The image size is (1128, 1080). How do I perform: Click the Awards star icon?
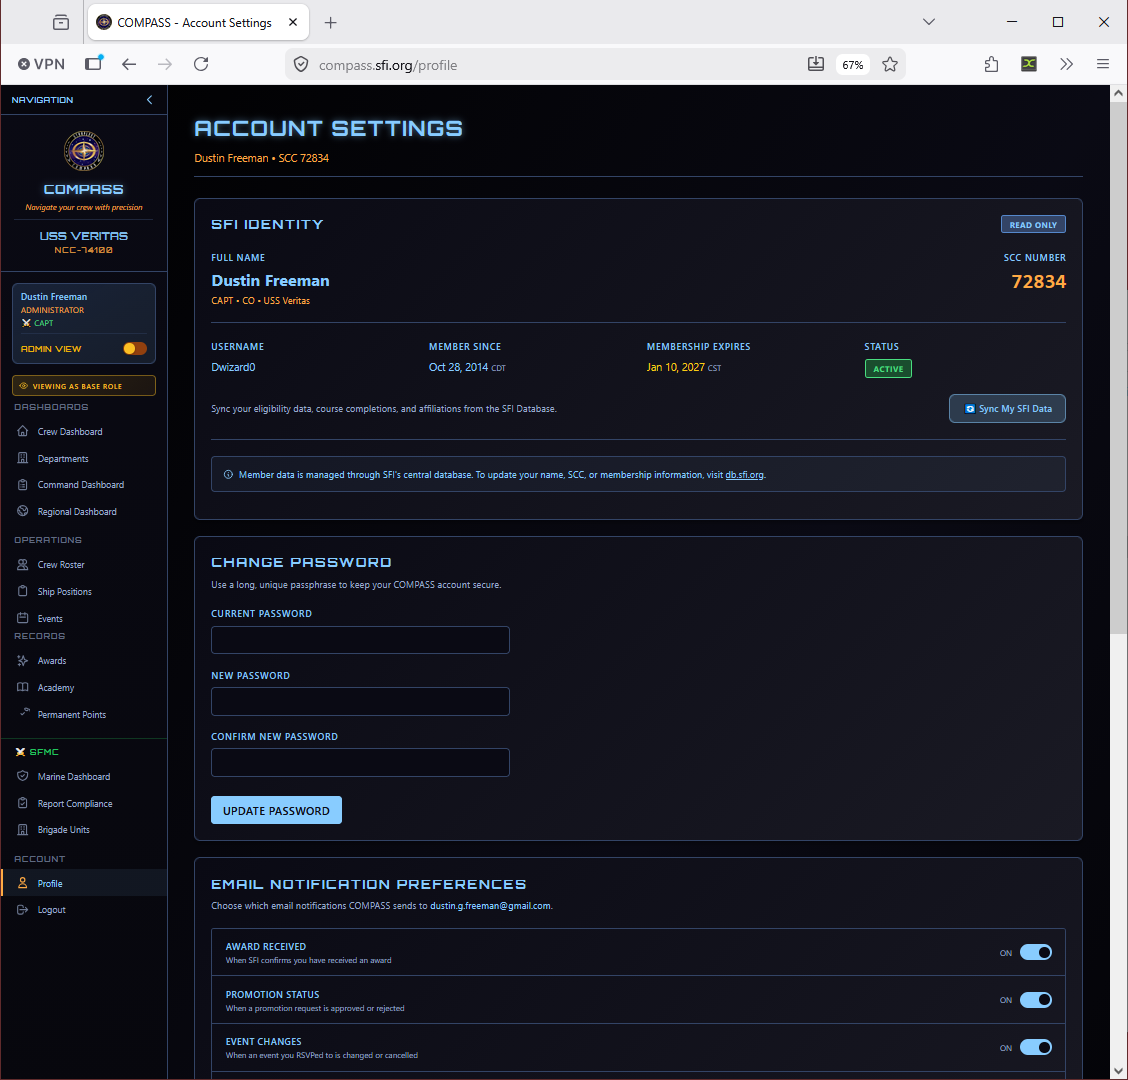[23, 661]
